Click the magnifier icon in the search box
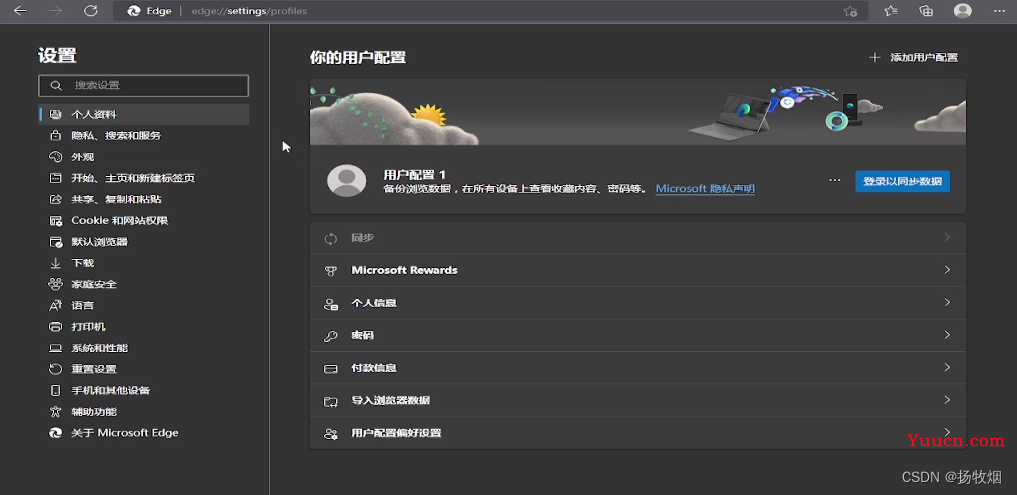 (56, 86)
